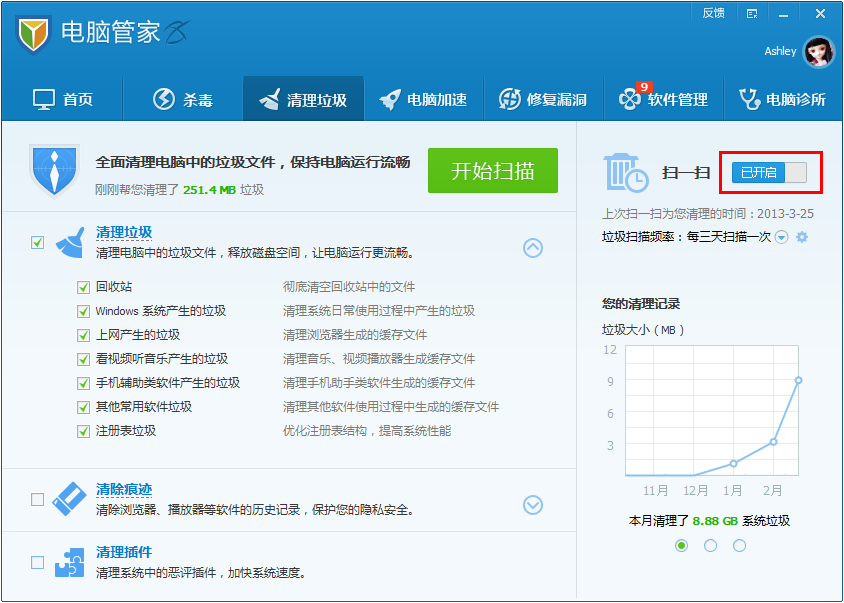
Task: Click the trash can timer icon
Action: tap(626, 172)
